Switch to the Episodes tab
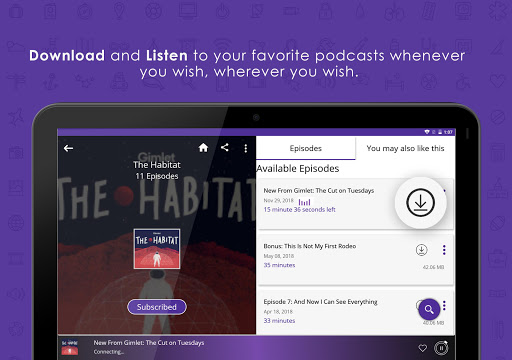 click(x=306, y=148)
